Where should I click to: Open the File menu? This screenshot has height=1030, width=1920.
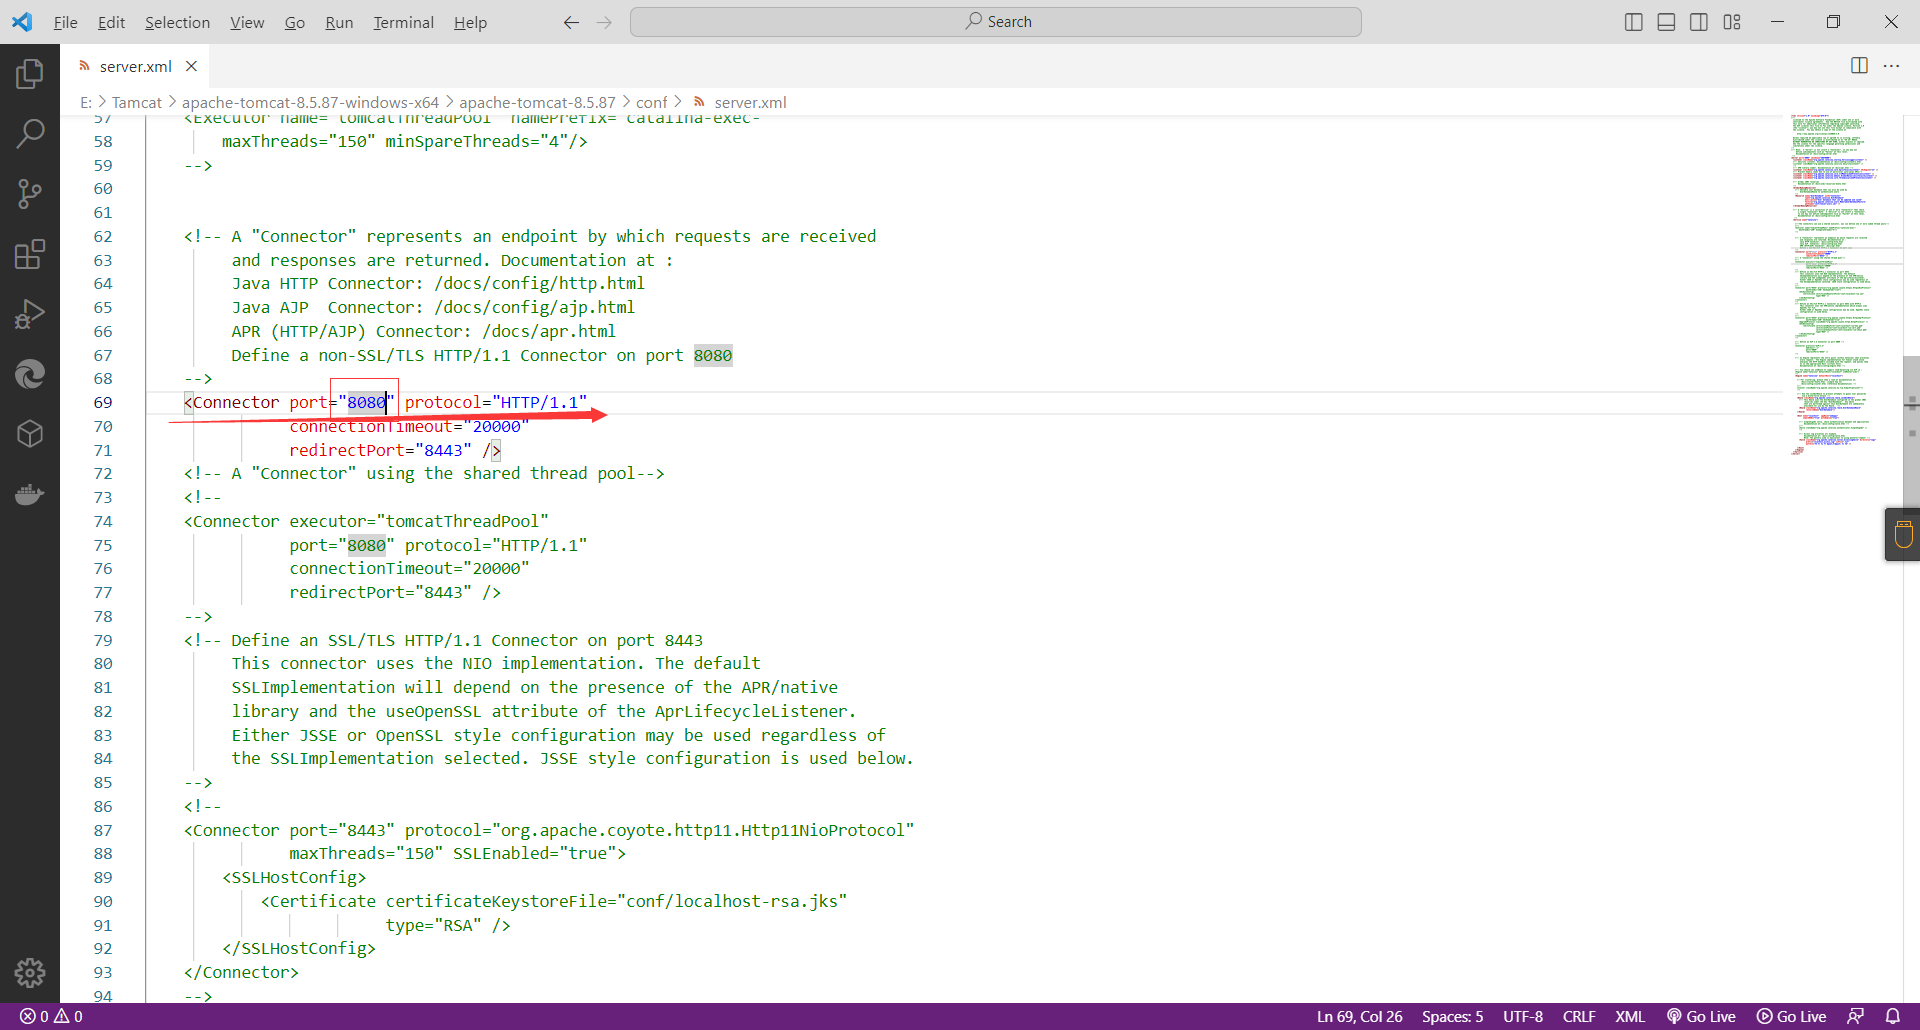click(65, 22)
